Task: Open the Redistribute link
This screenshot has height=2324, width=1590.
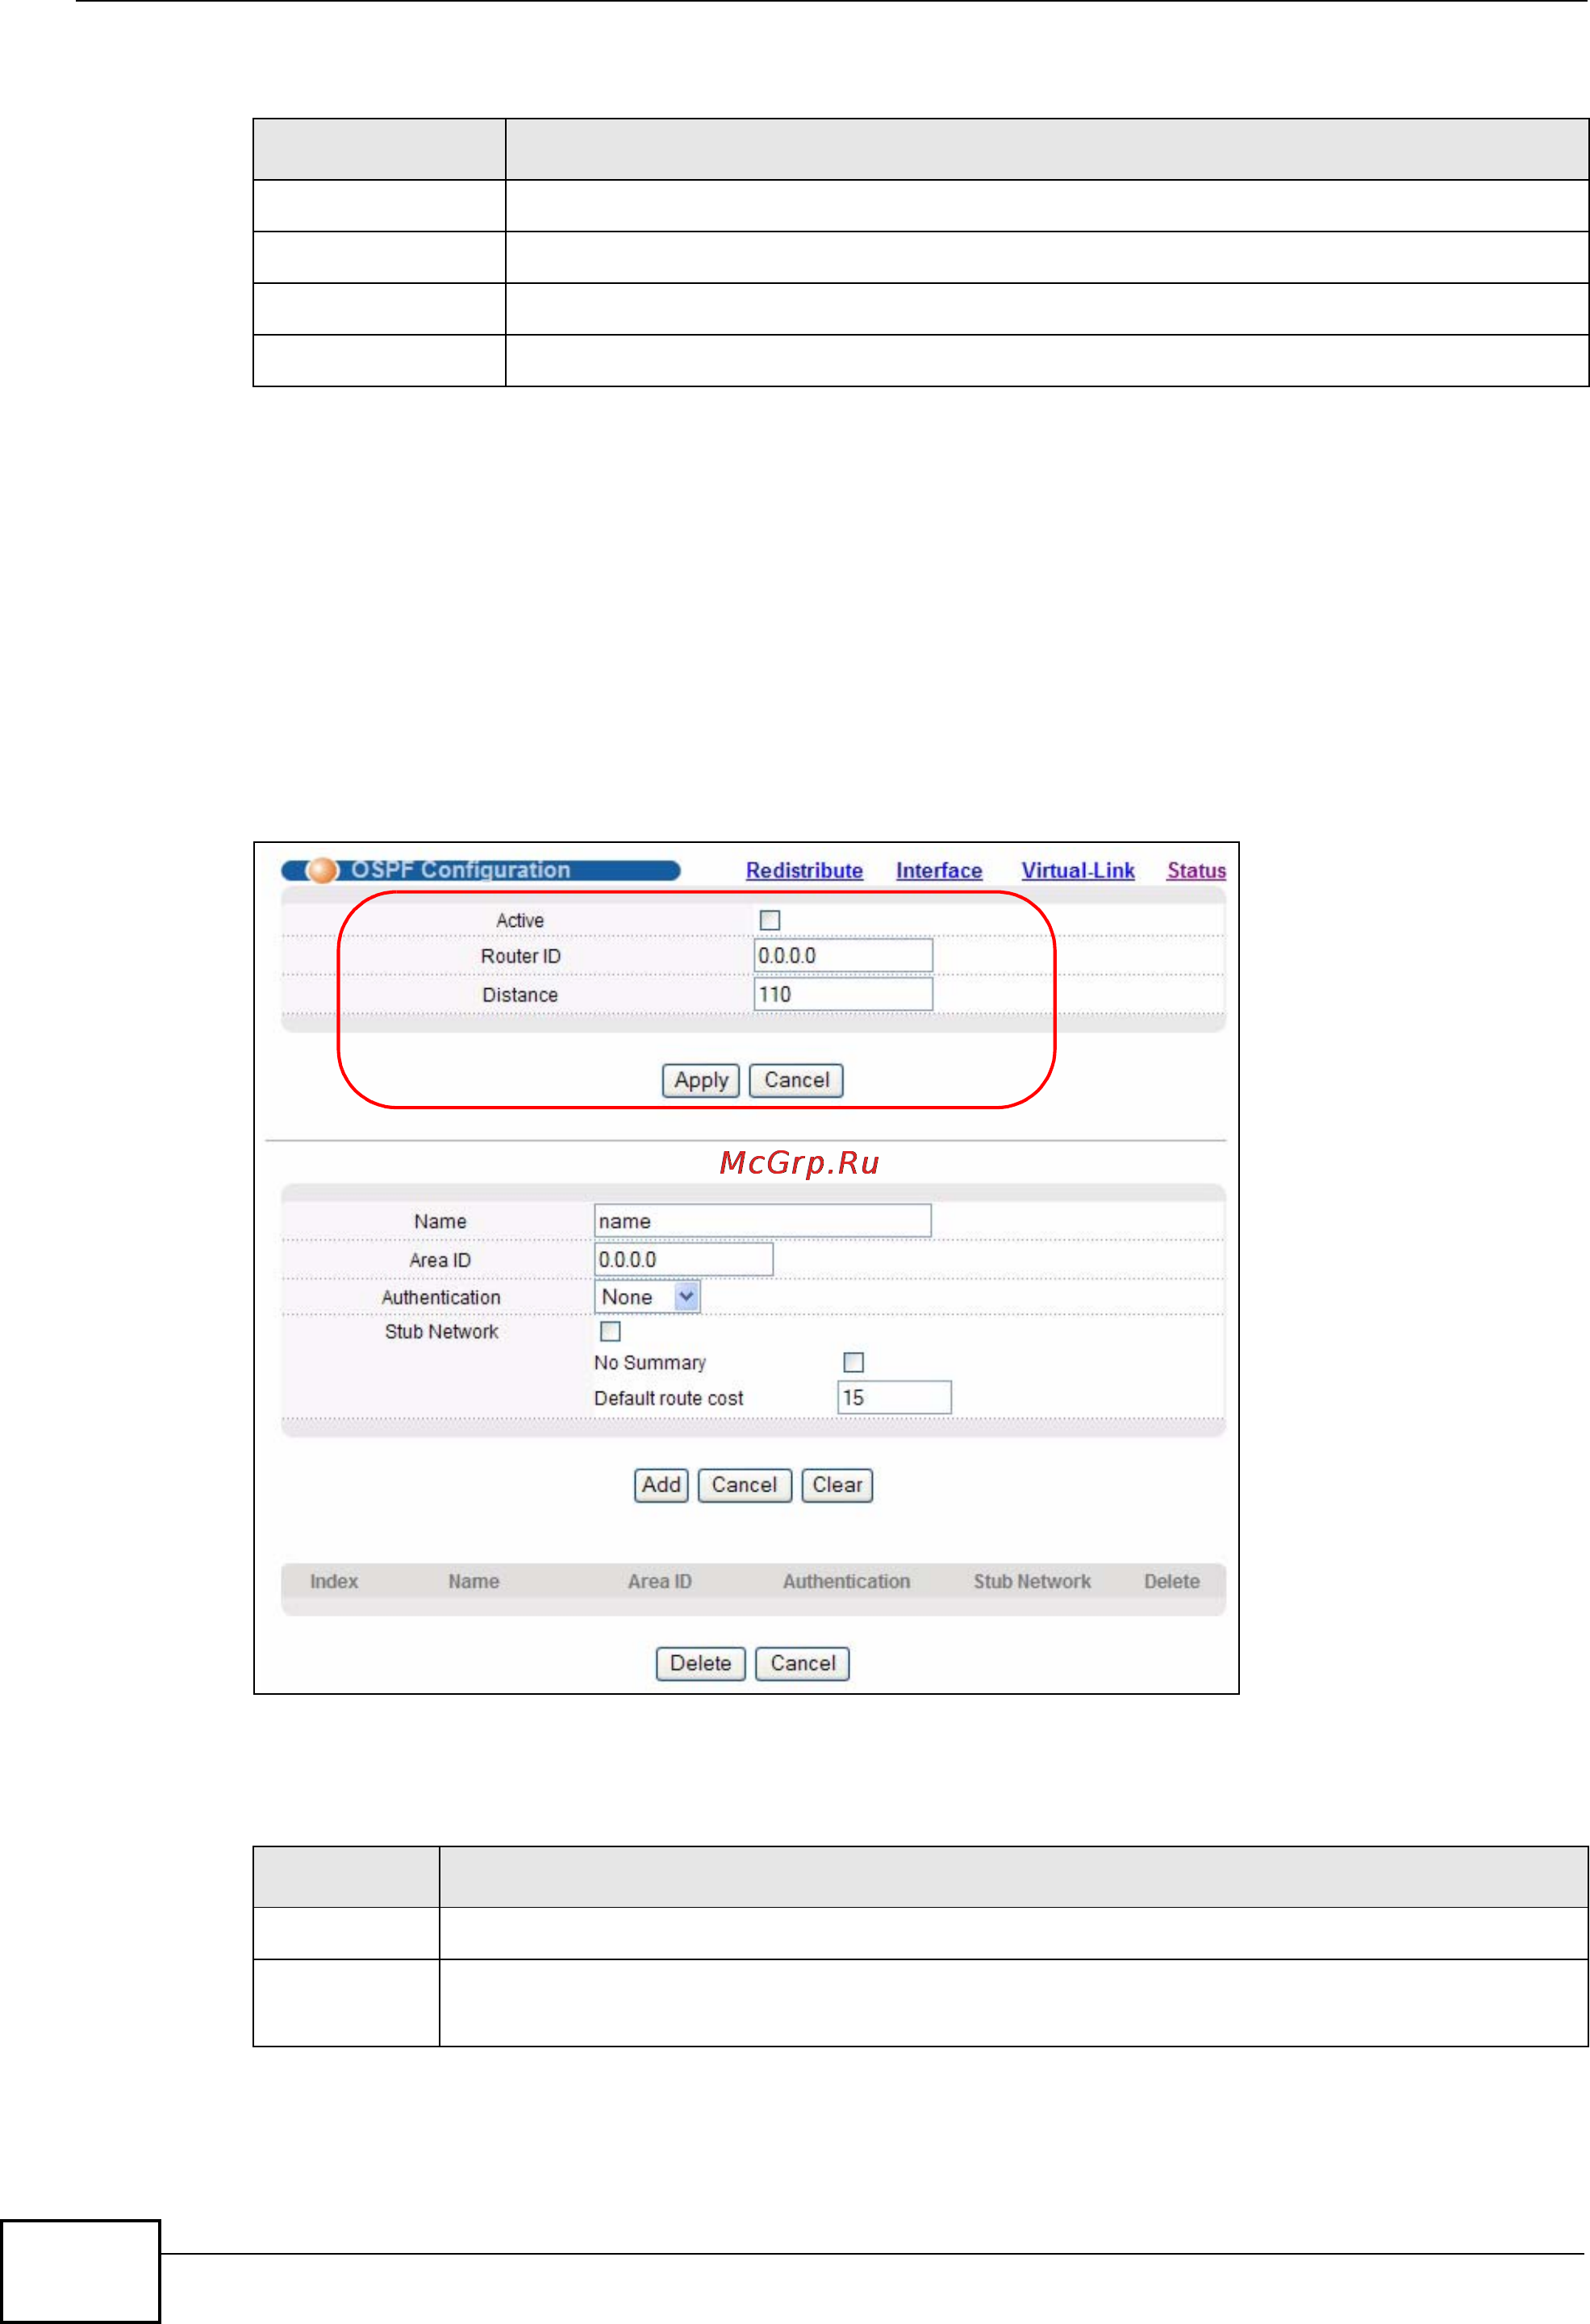Action: (x=804, y=870)
